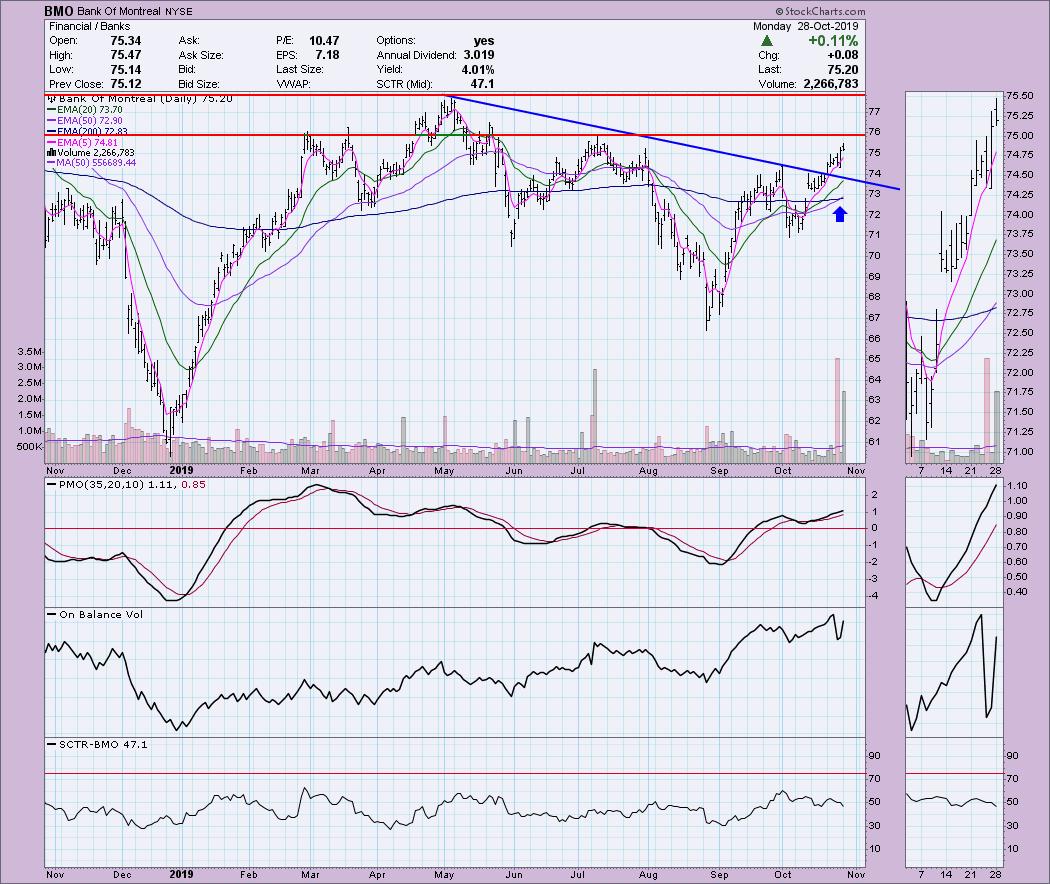This screenshot has height=884, width=1050.
Task: Click the volume bar icon in the legend
Action: (51, 153)
